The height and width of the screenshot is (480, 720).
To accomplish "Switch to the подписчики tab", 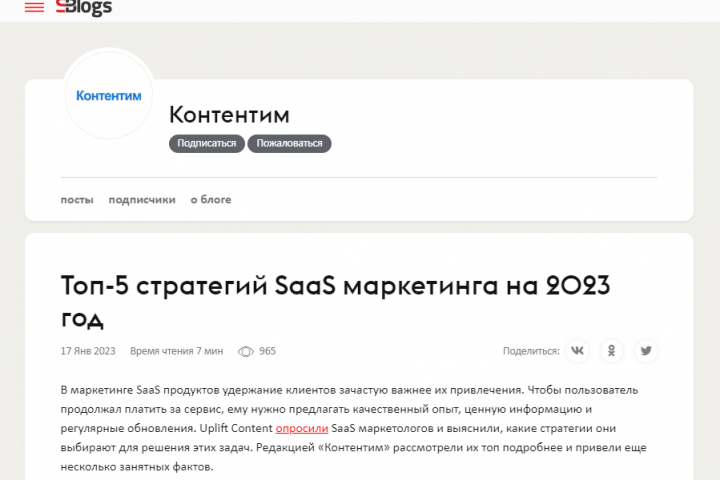I will (142, 200).
